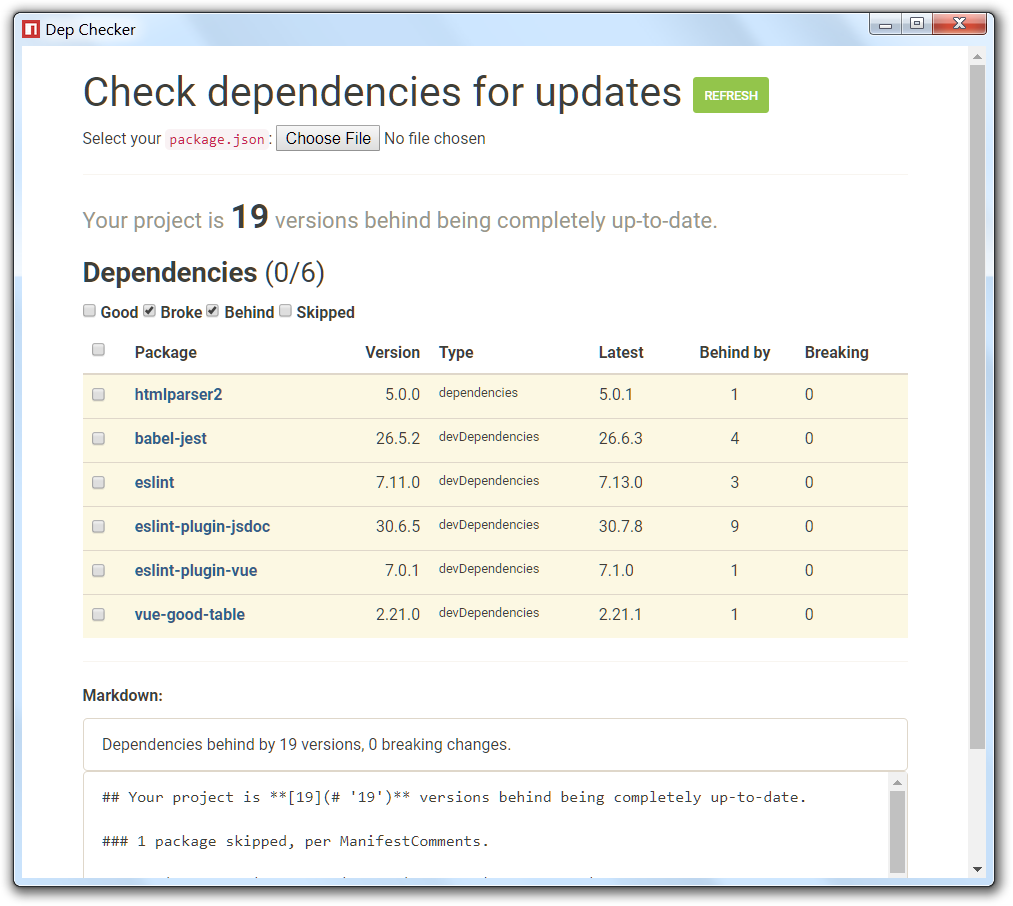Click the Version column header
Image resolution: width=1013 pixels, height=906 pixels.
tap(392, 352)
